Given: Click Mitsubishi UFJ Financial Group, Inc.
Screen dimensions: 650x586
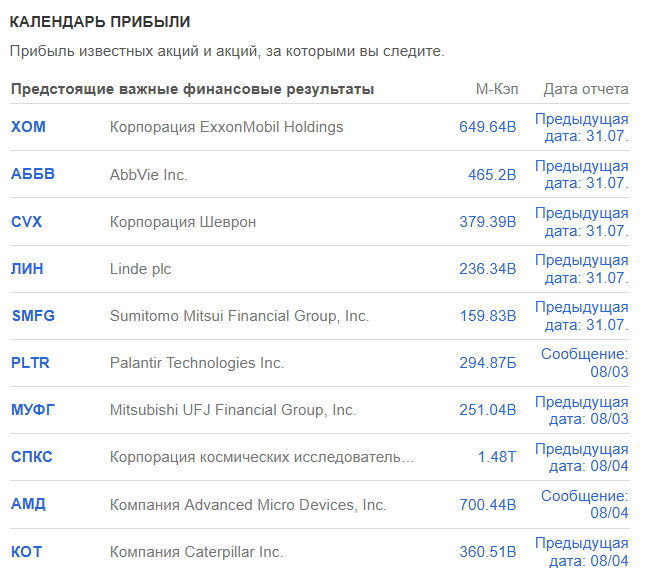Looking at the screenshot, I should pyautogui.click(x=233, y=410).
